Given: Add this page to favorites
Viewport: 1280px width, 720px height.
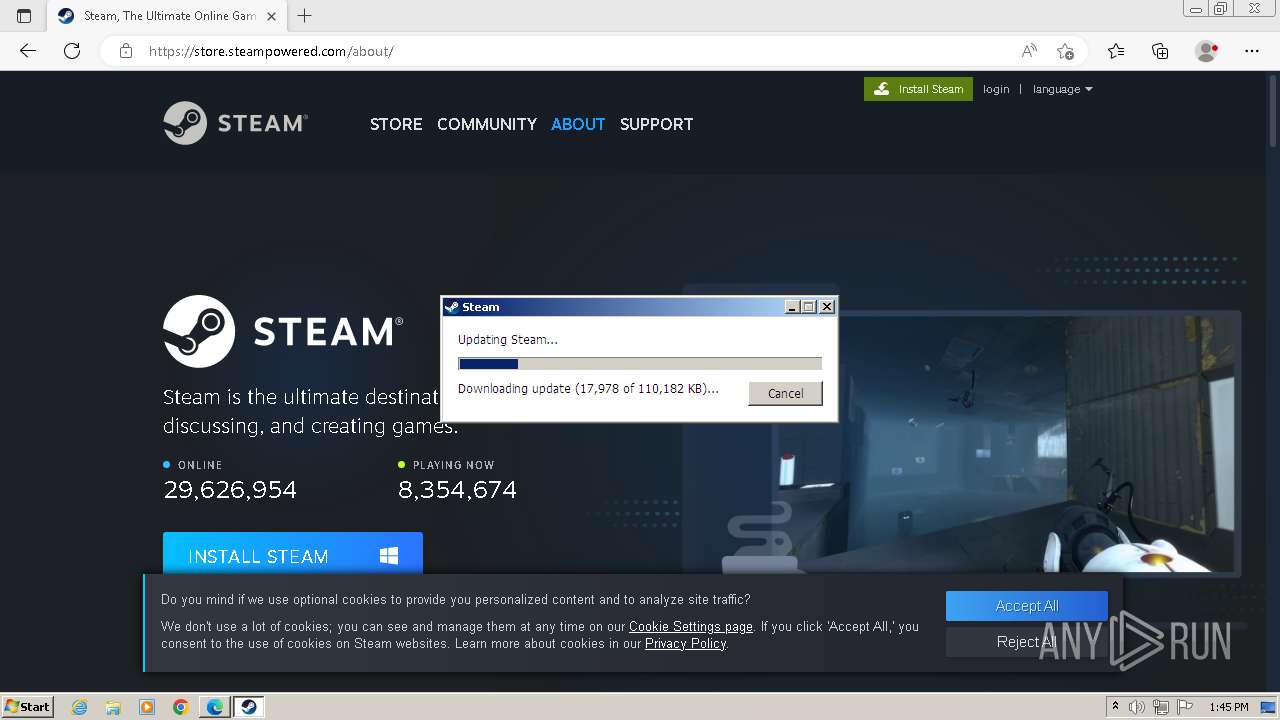Looking at the screenshot, I should tap(1065, 51).
